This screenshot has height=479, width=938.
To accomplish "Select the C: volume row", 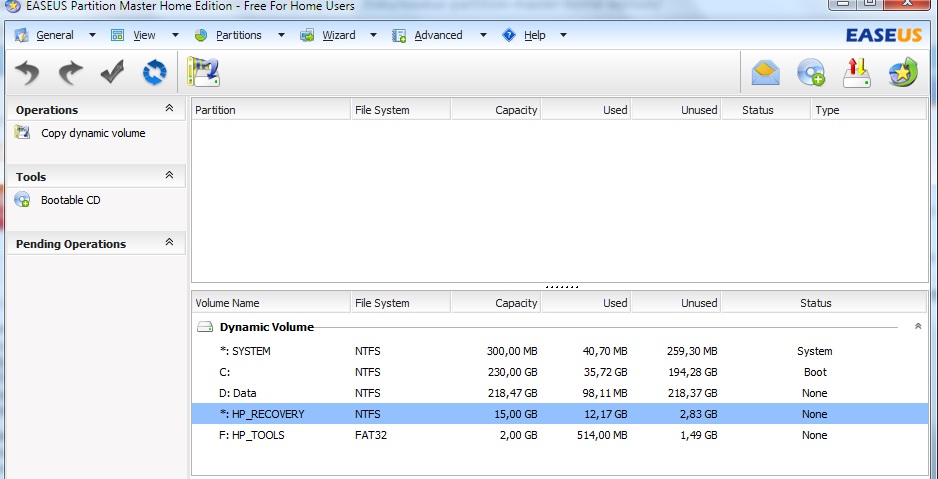I will click(560, 372).
